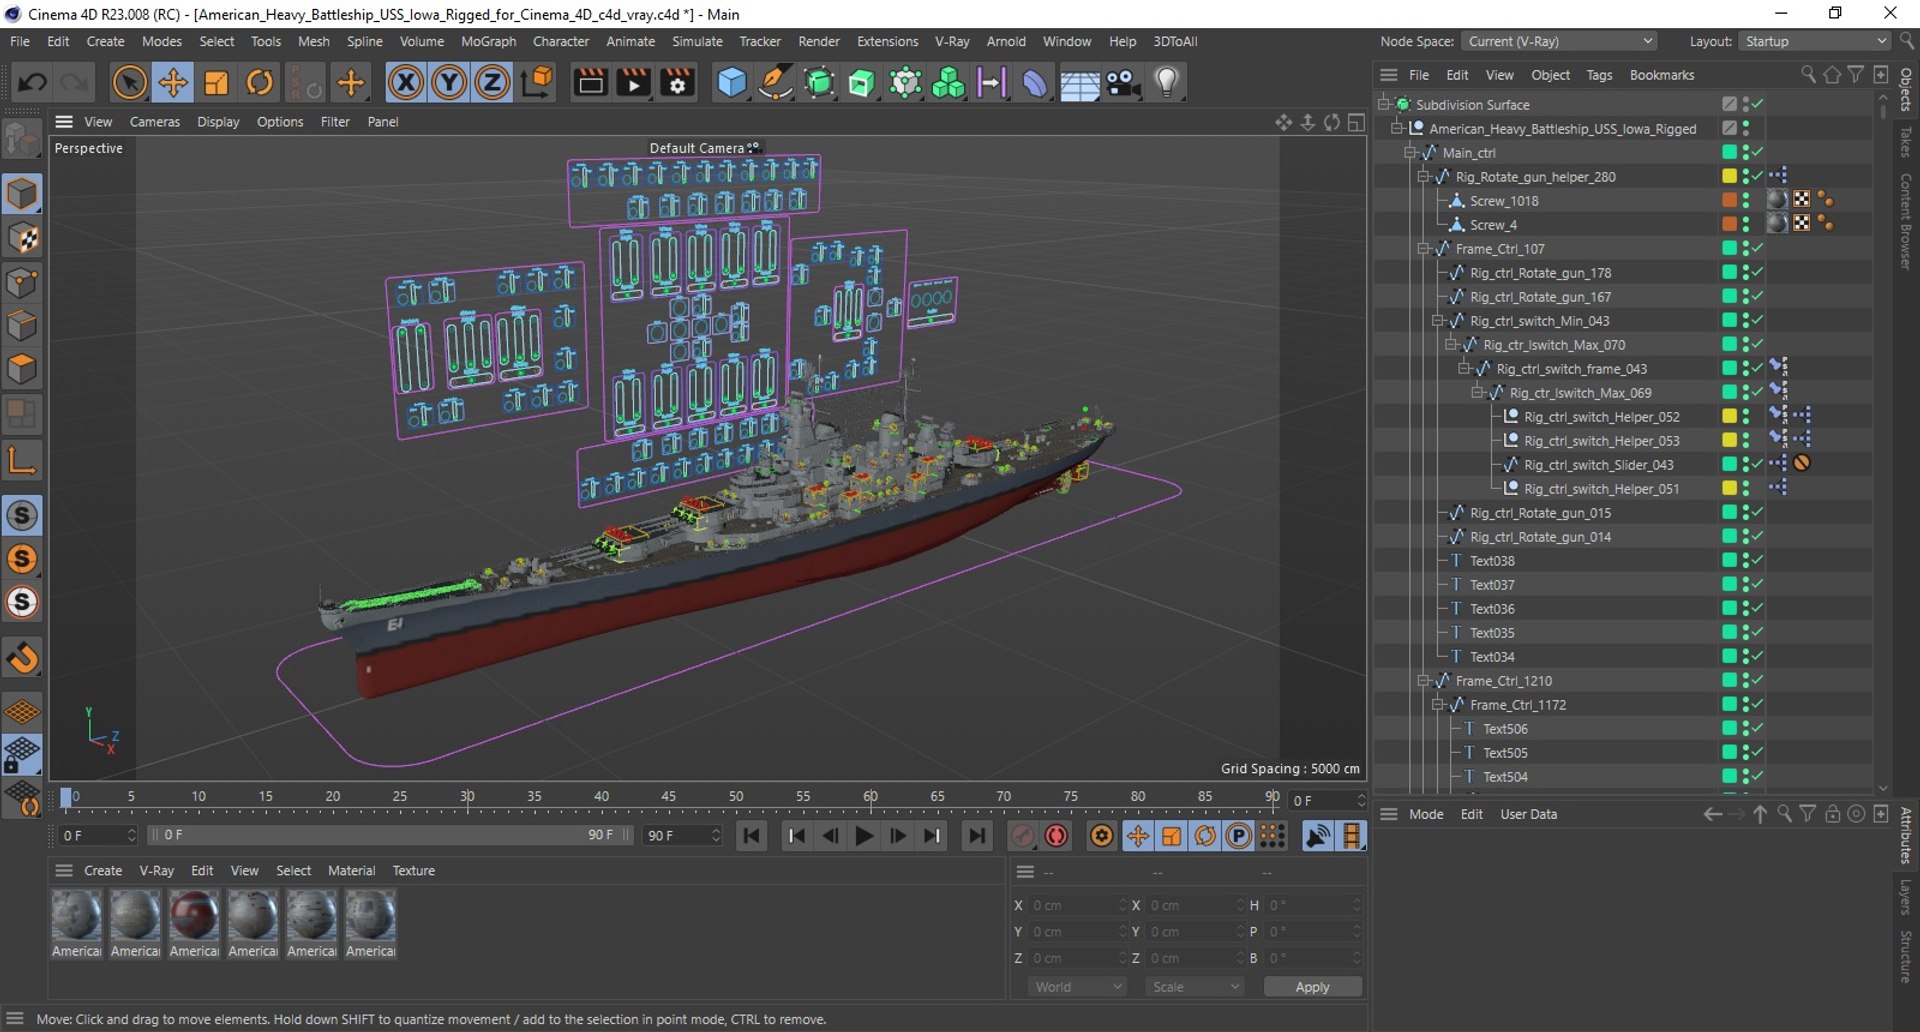
Task: Enable Axis mode L icon
Action: (22, 460)
